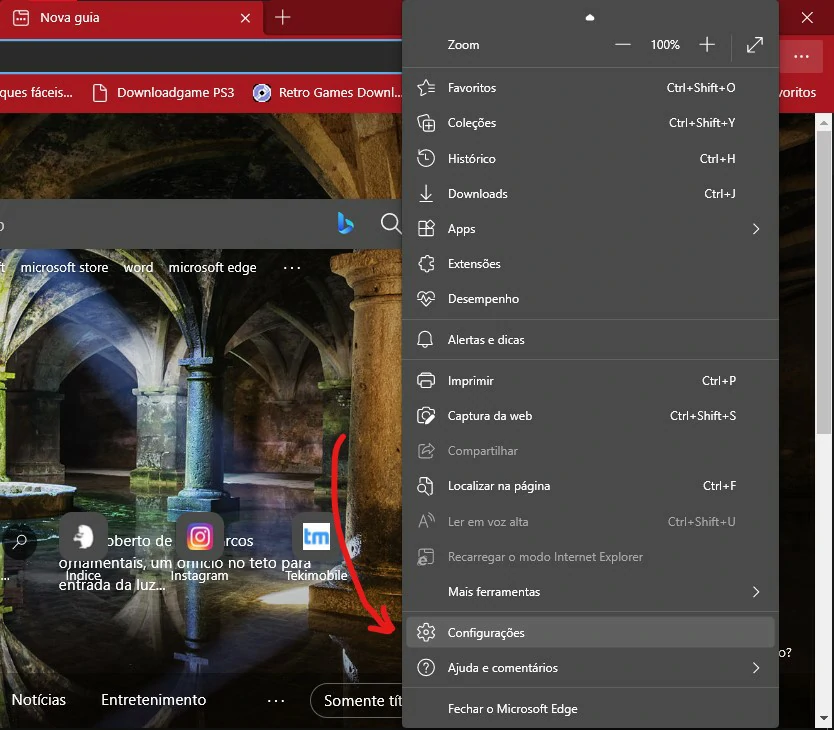This screenshot has width=834, height=730.
Task: Expand the Ajuda e comentários submenu arrow
Action: [756, 667]
